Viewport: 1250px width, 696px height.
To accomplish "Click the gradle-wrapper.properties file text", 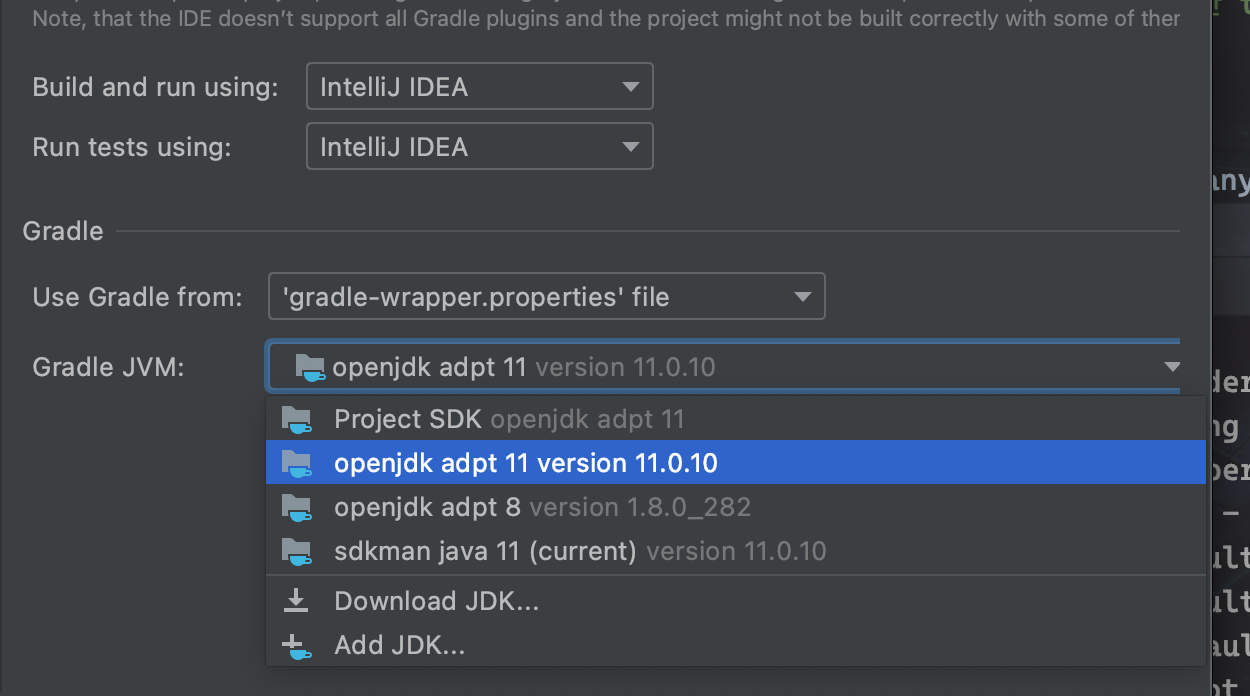I will coord(476,297).
